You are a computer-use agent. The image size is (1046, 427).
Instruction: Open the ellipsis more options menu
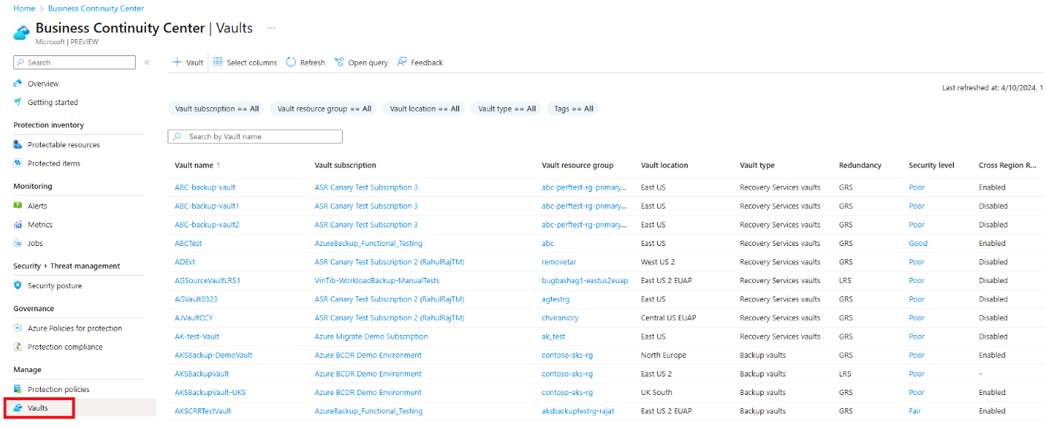pos(271,28)
